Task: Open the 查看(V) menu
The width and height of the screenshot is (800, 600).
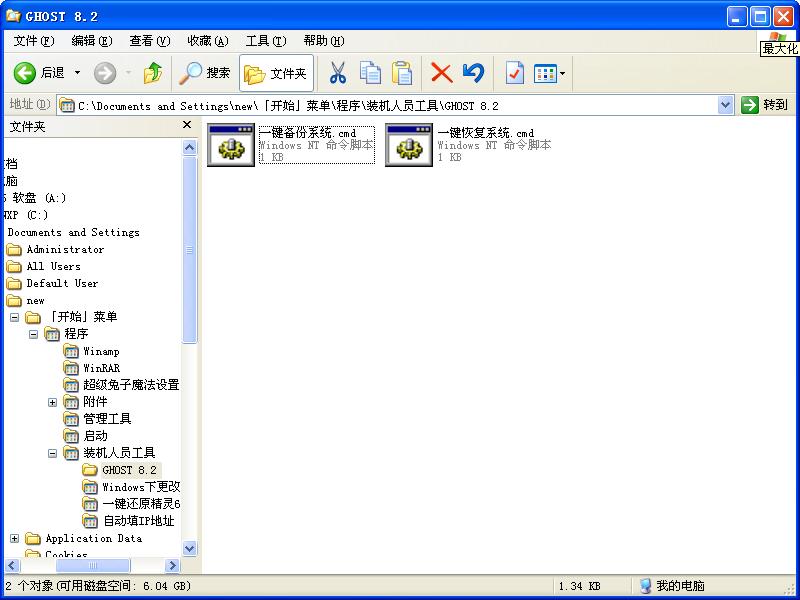Action: (x=149, y=41)
